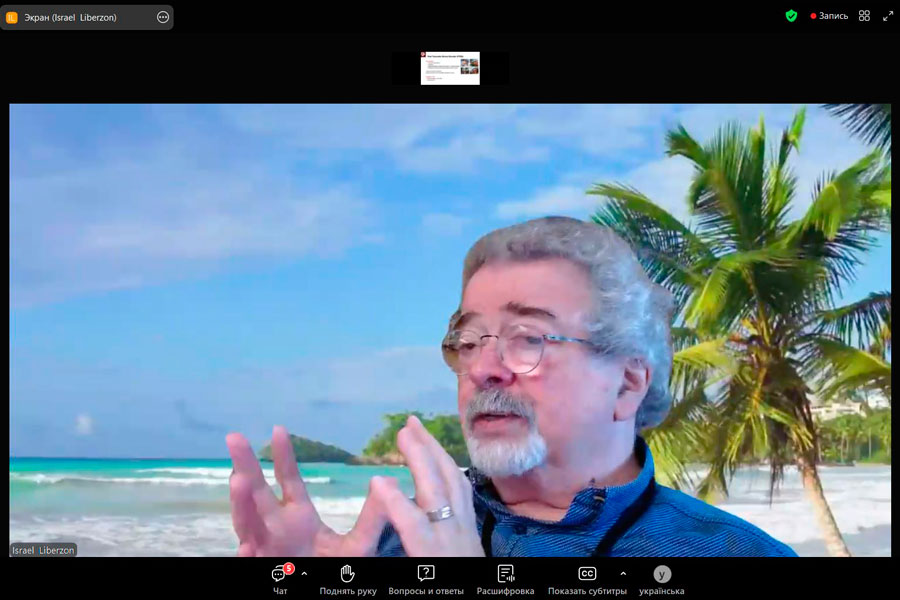Open the green security shield info

792,16
